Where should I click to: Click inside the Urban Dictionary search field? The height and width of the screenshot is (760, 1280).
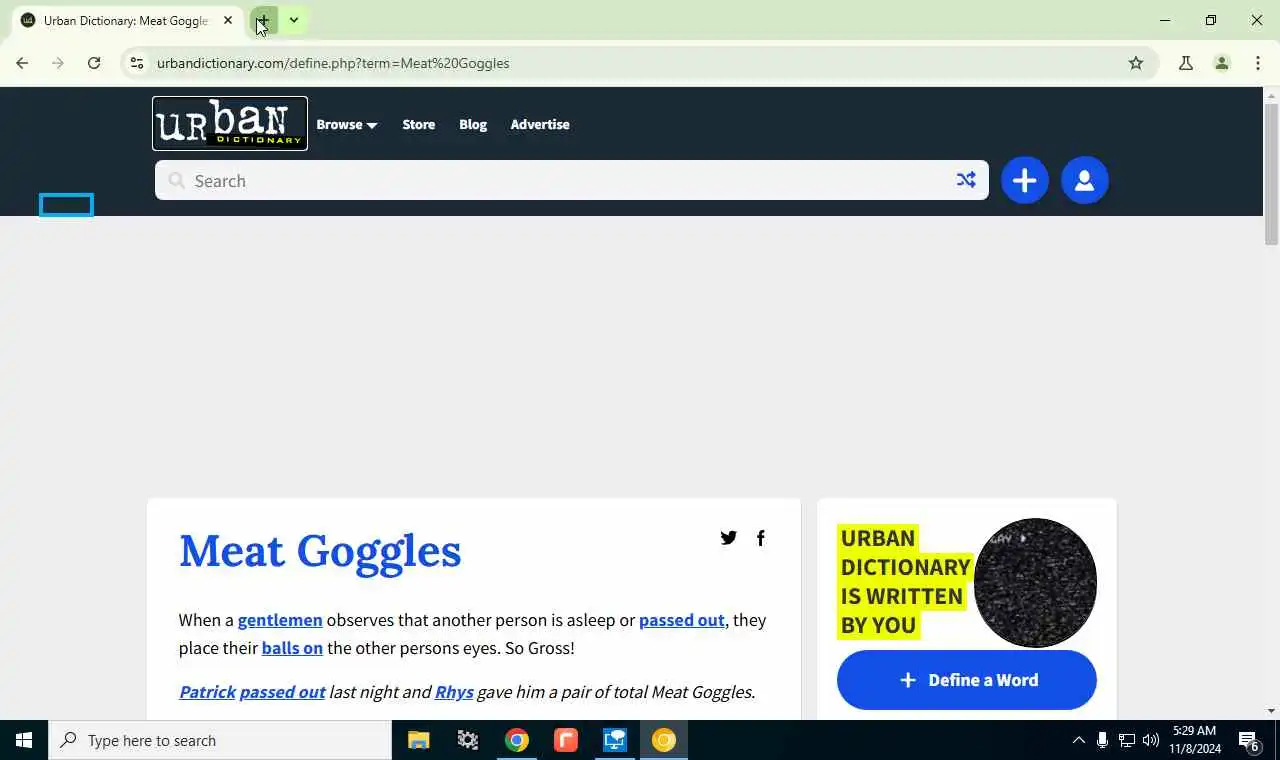(570, 181)
